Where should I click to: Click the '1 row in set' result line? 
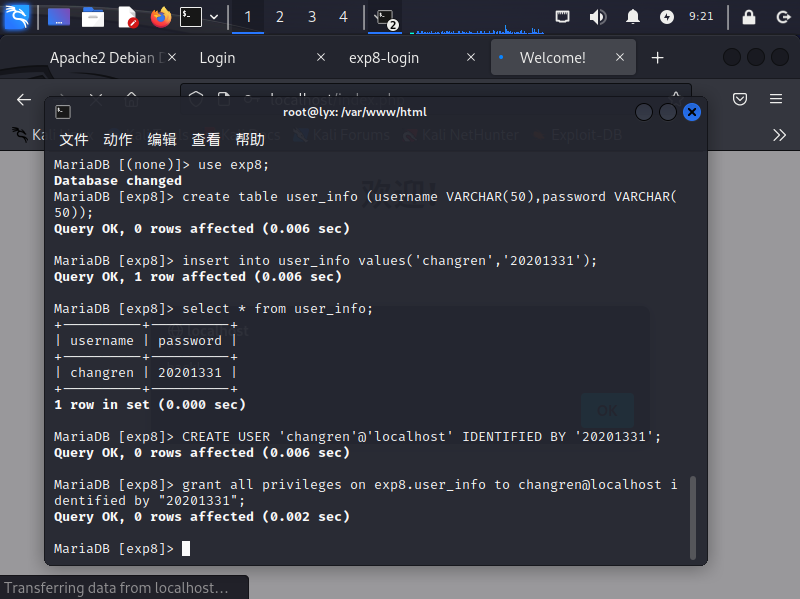(150, 405)
